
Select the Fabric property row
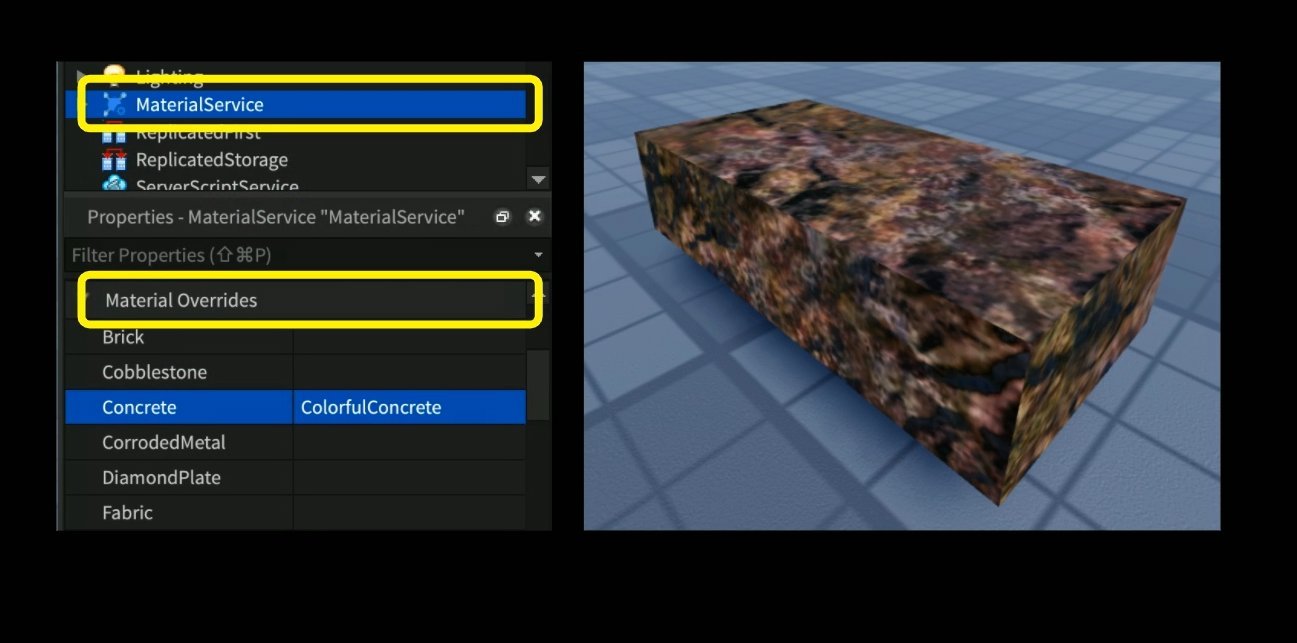pos(295,512)
